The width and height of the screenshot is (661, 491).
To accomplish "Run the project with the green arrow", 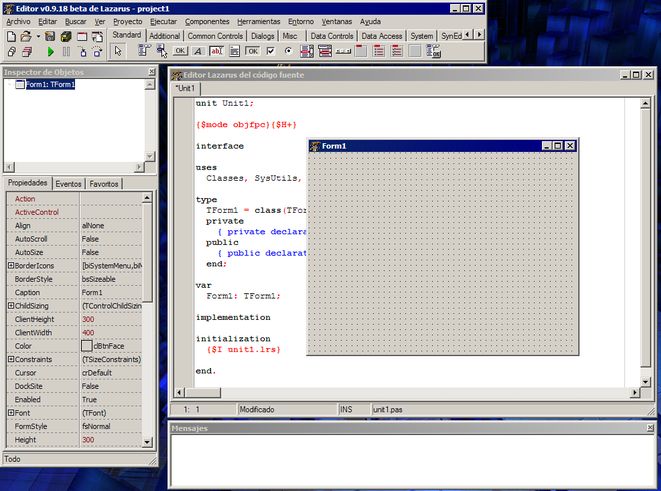I will point(51,52).
